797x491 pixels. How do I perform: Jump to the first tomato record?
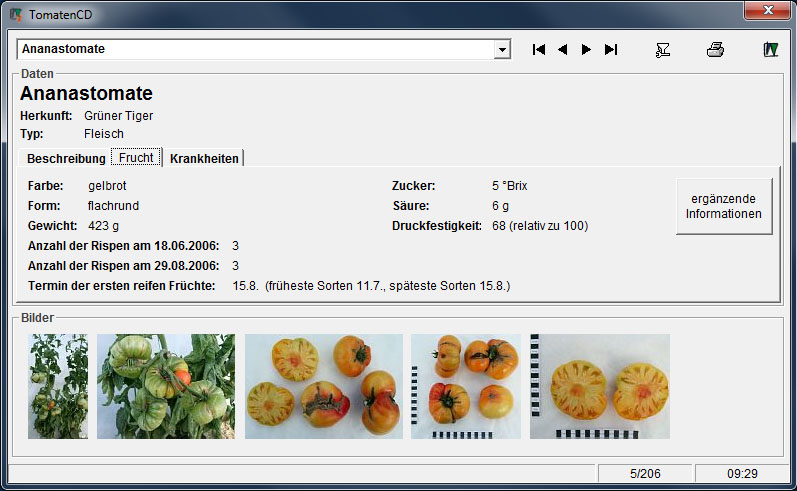[x=539, y=50]
